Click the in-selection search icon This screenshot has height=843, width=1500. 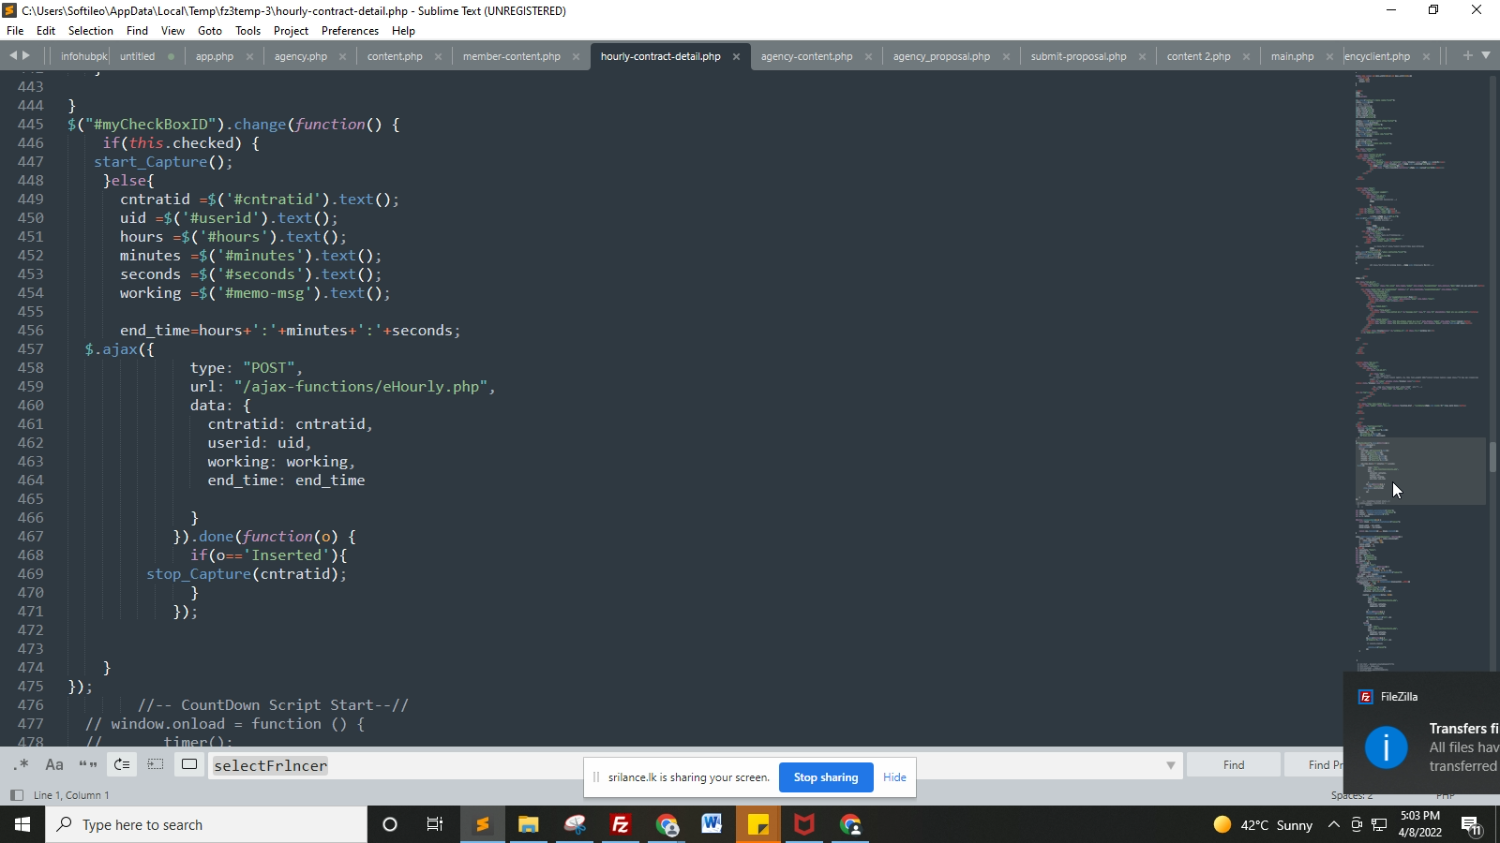[156, 765]
